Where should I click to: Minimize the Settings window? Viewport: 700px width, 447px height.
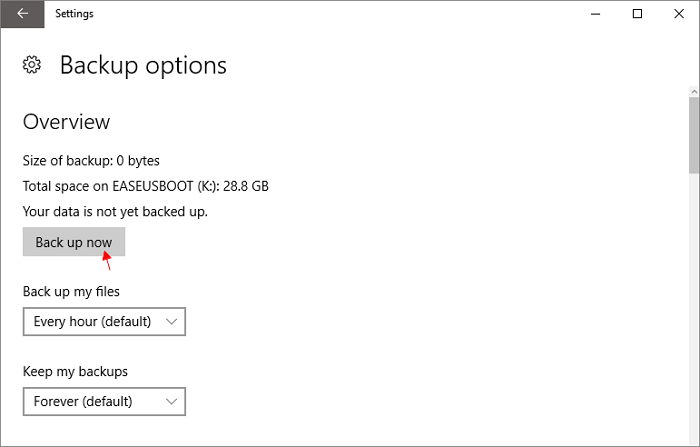coord(596,14)
